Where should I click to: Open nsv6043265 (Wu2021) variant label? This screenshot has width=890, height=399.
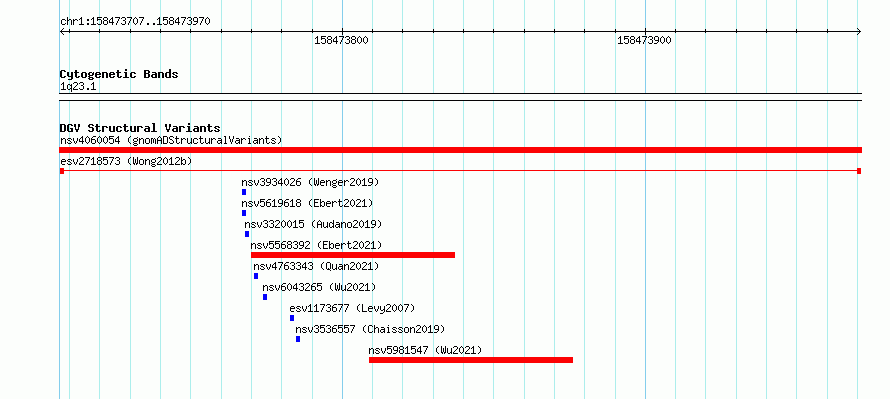[319, 287]
